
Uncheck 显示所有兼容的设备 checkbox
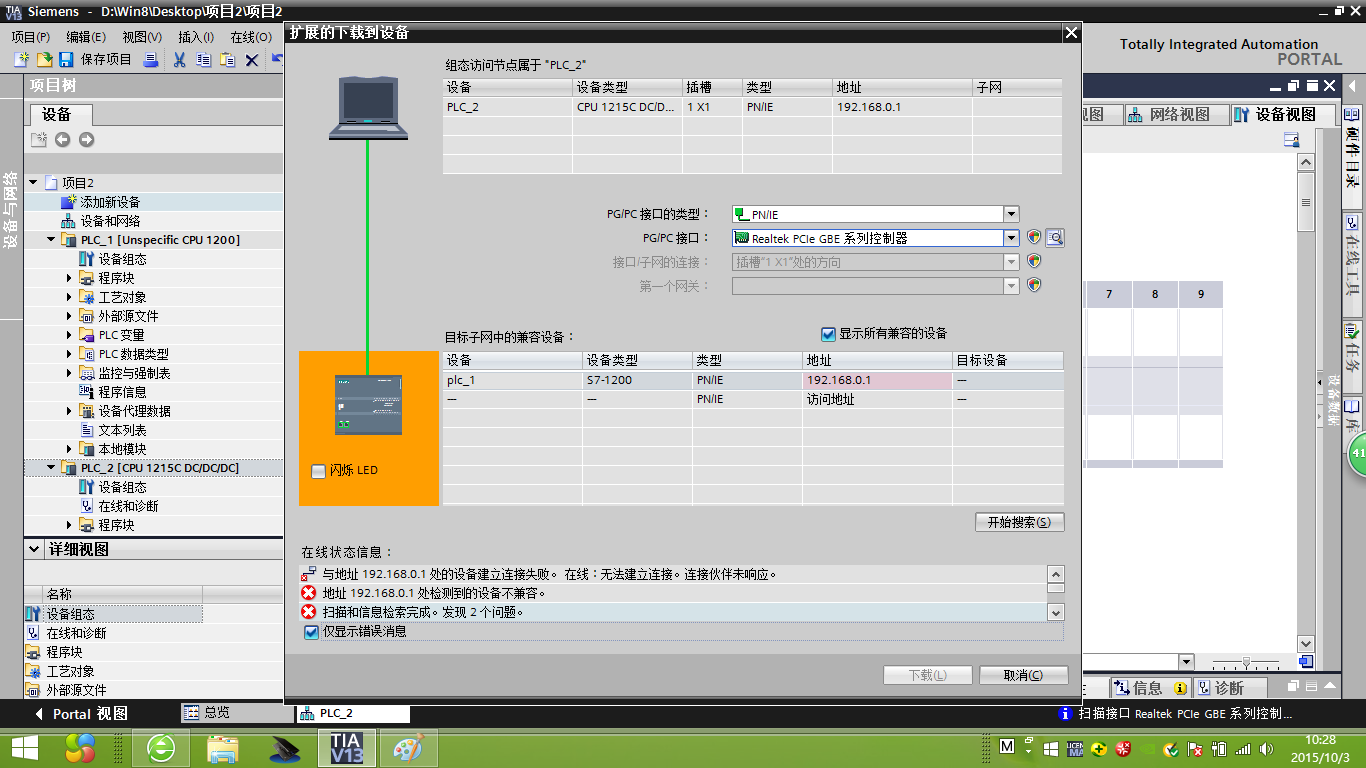828,334
